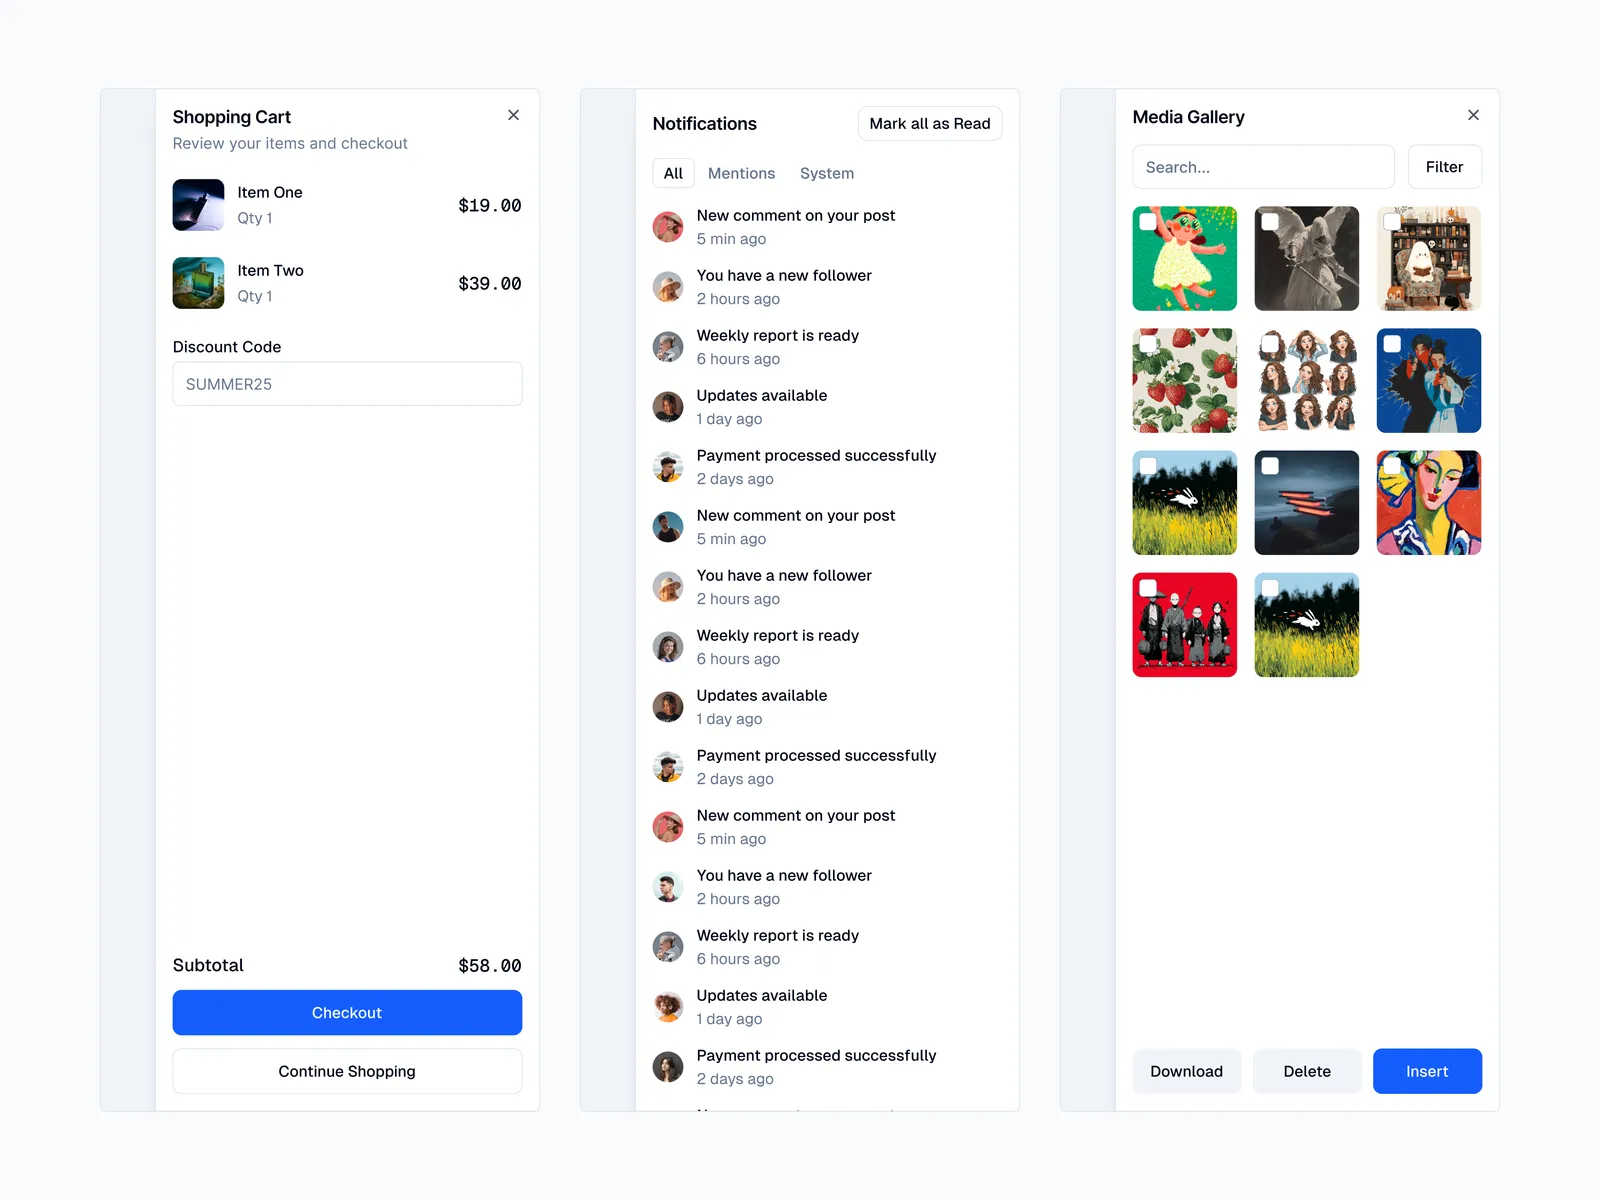Click the Discount Code input field
This screenshot has height=1200, width=1600.
tap(347, 384)
